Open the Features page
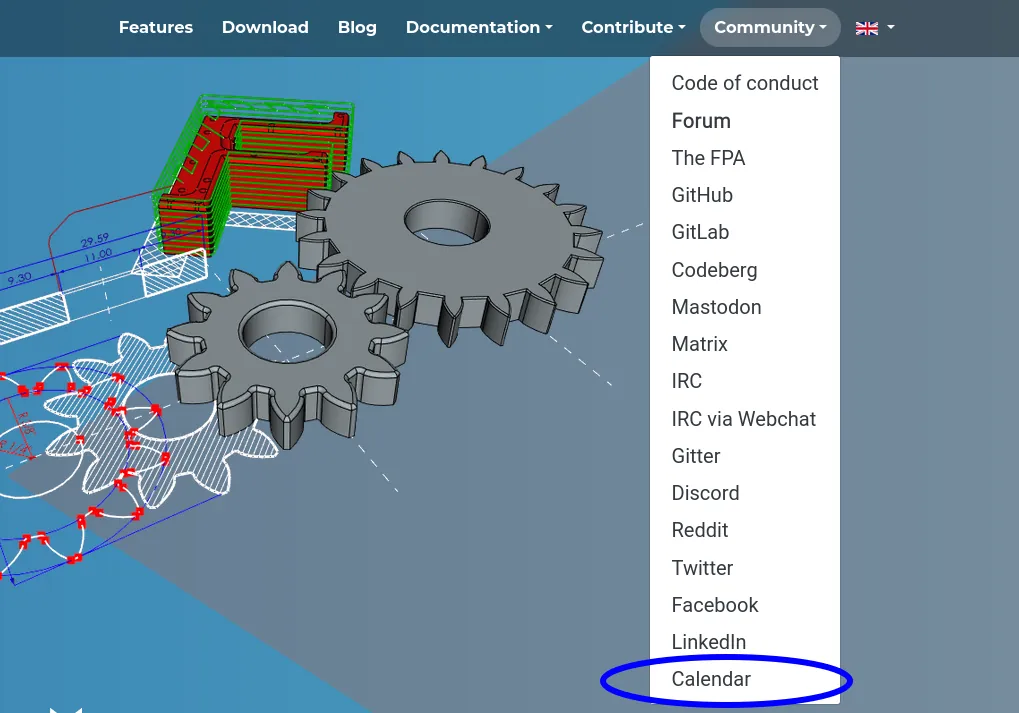1019x713 pixels. click(156, 27)
